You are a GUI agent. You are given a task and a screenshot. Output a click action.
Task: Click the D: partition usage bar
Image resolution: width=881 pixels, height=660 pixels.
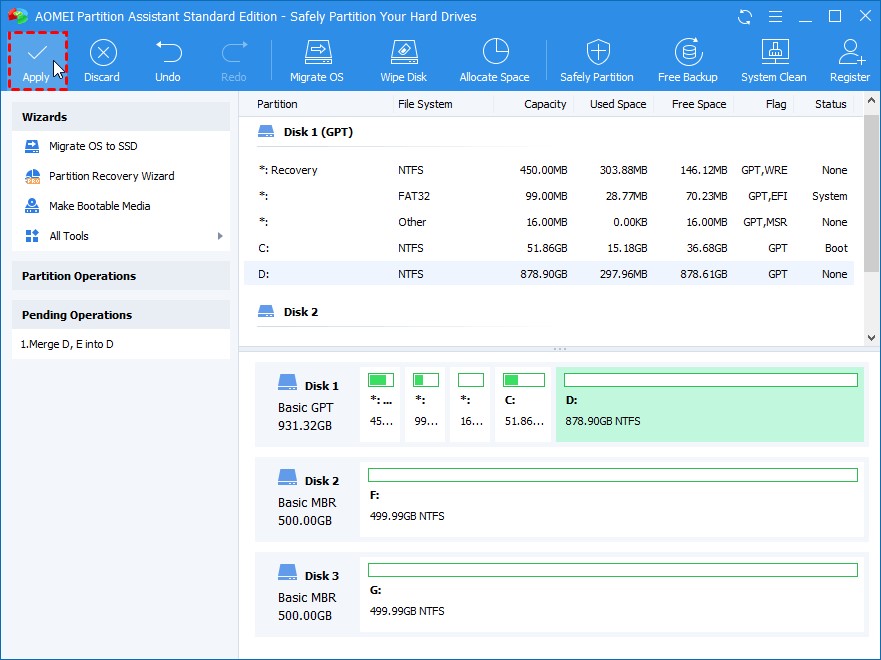point(711,380)
